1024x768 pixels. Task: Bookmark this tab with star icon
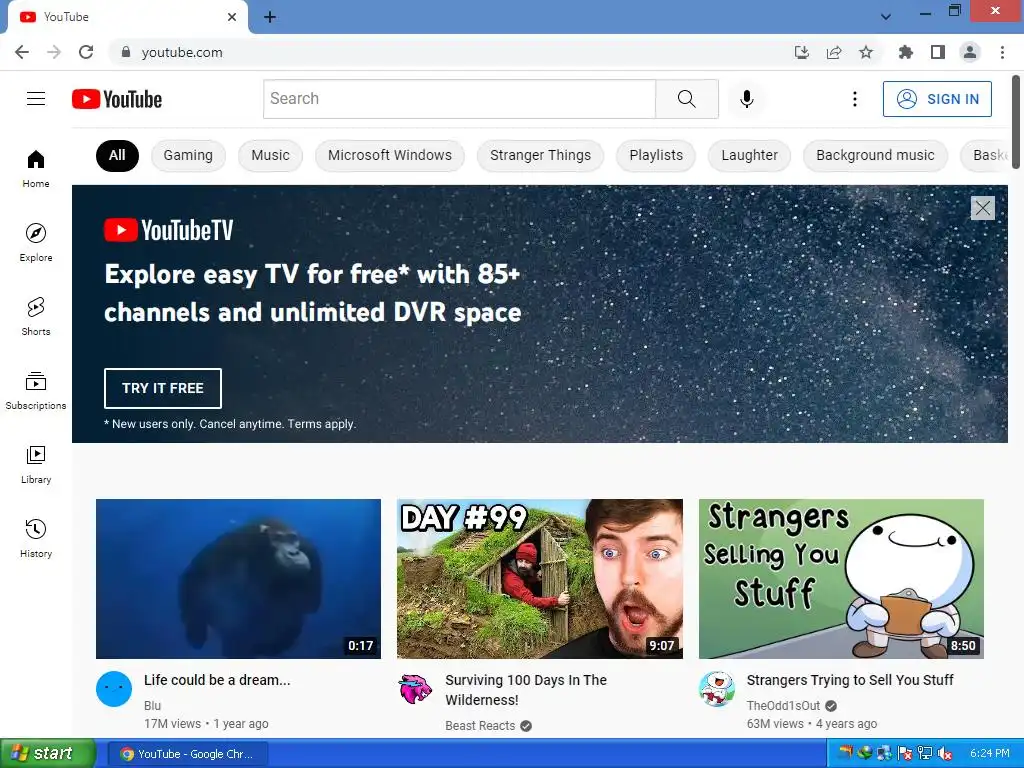pos(866,52)
